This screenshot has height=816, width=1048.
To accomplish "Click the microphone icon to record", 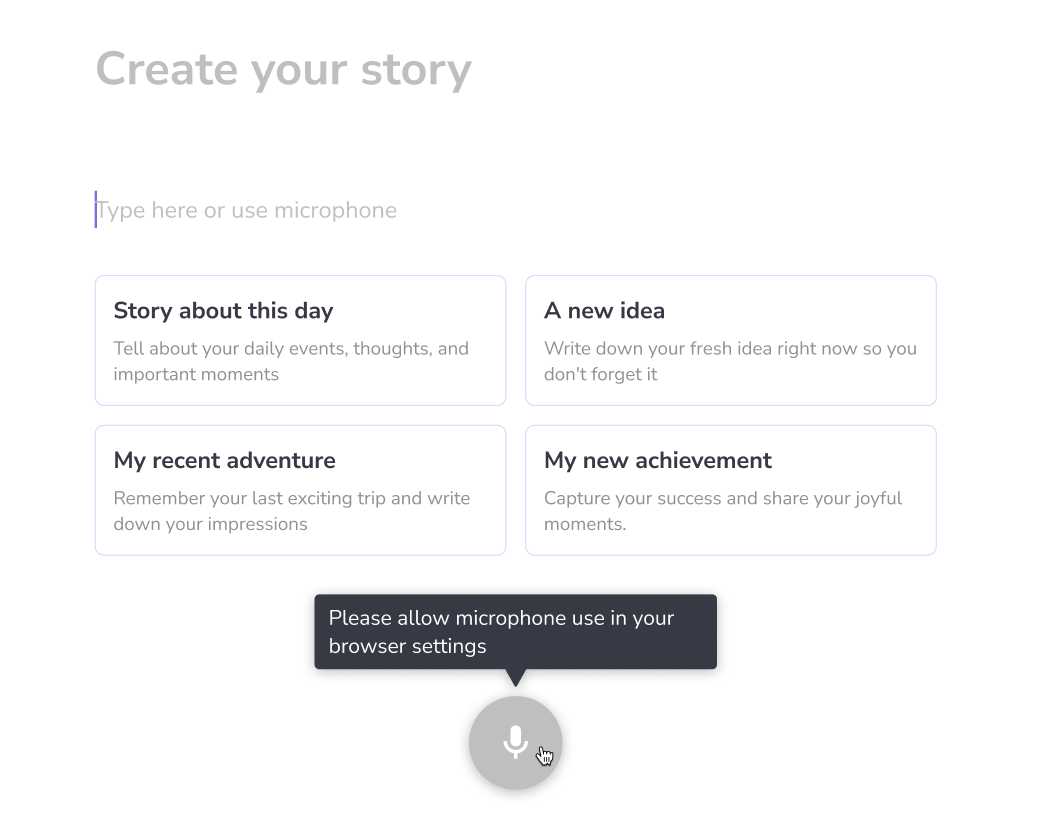I will point(515,742).
